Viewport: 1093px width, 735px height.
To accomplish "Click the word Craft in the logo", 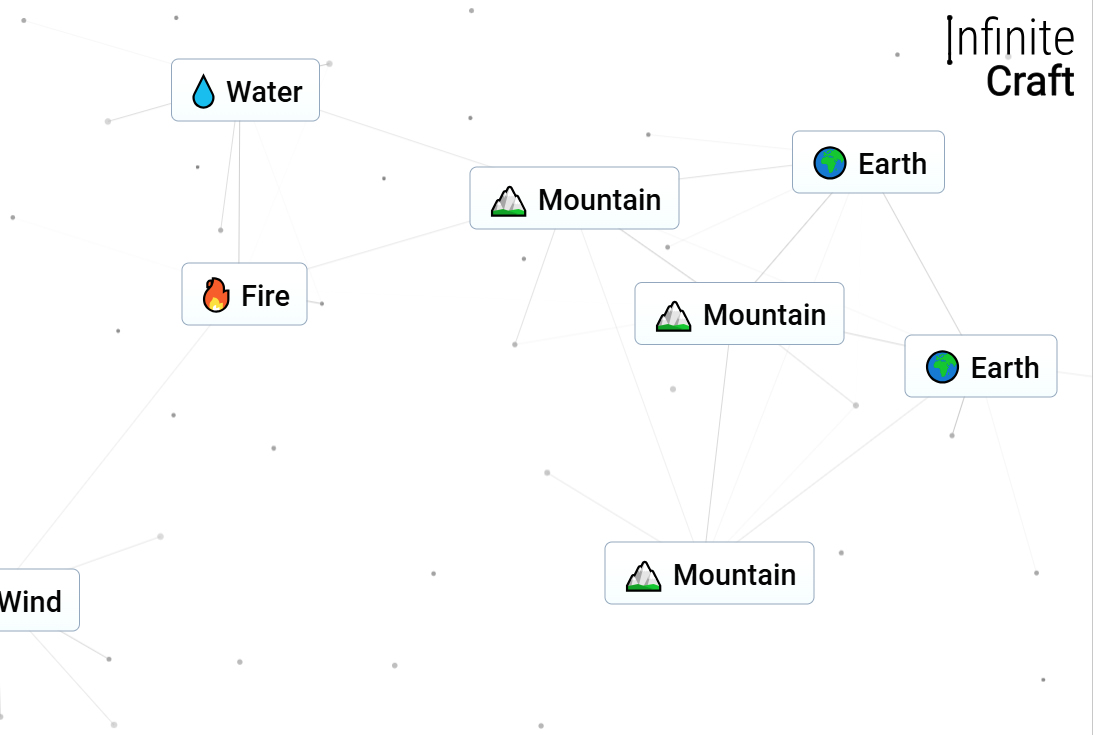I will [x=1029, y=82].
